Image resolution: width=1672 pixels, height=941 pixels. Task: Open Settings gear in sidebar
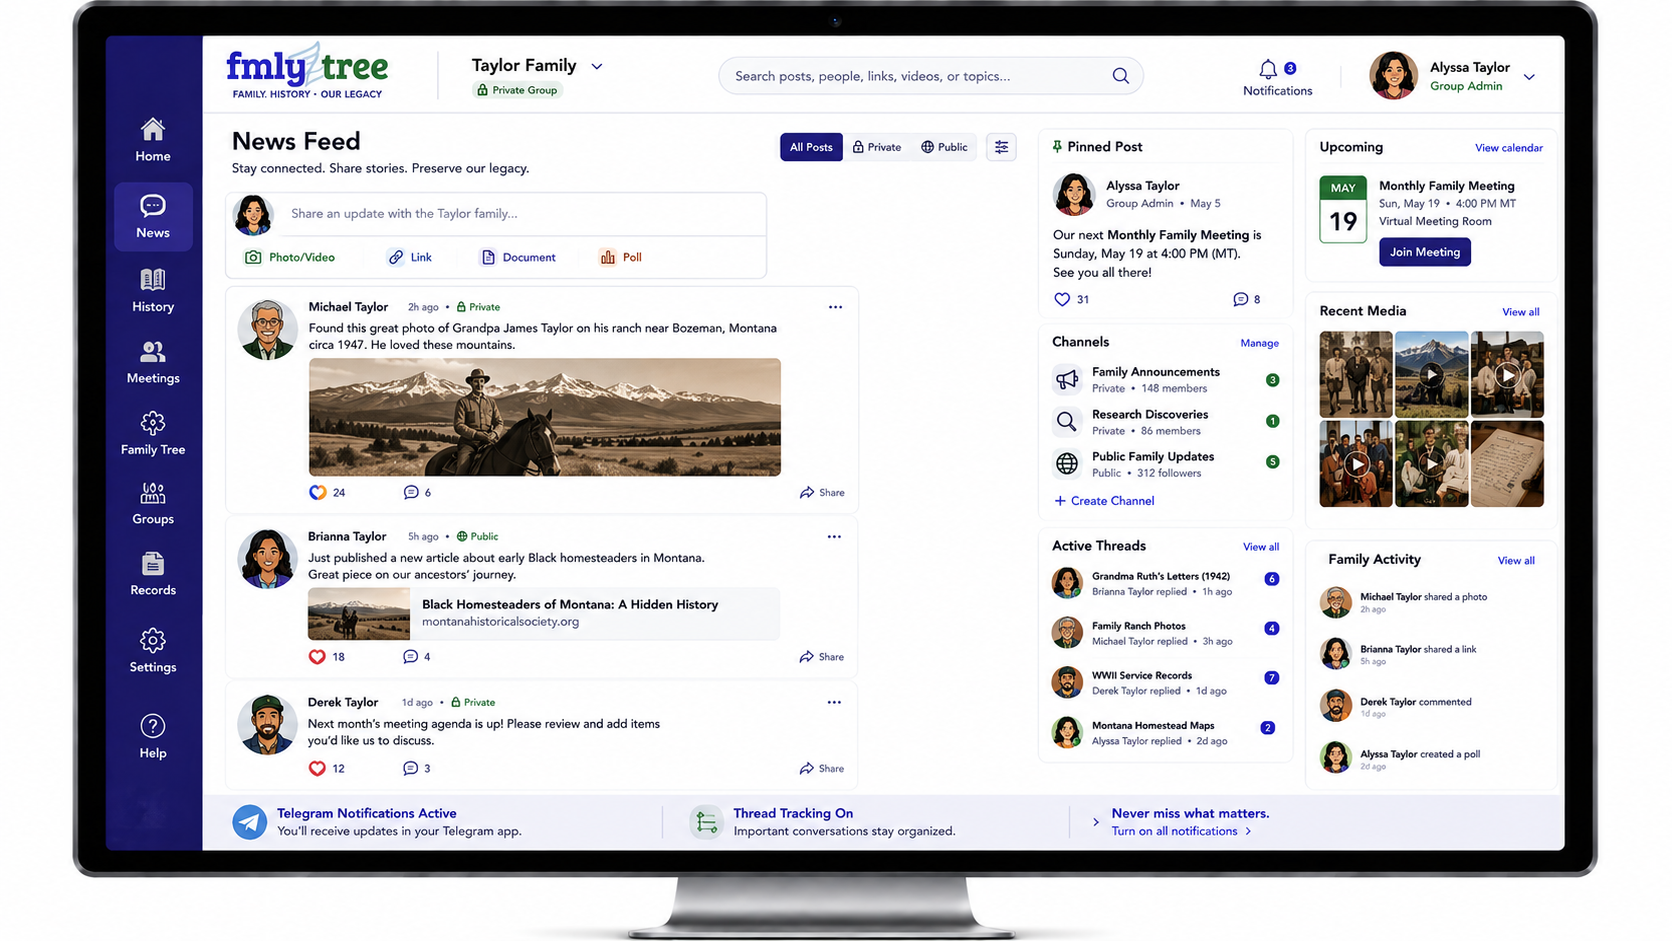tap(153, 640)
